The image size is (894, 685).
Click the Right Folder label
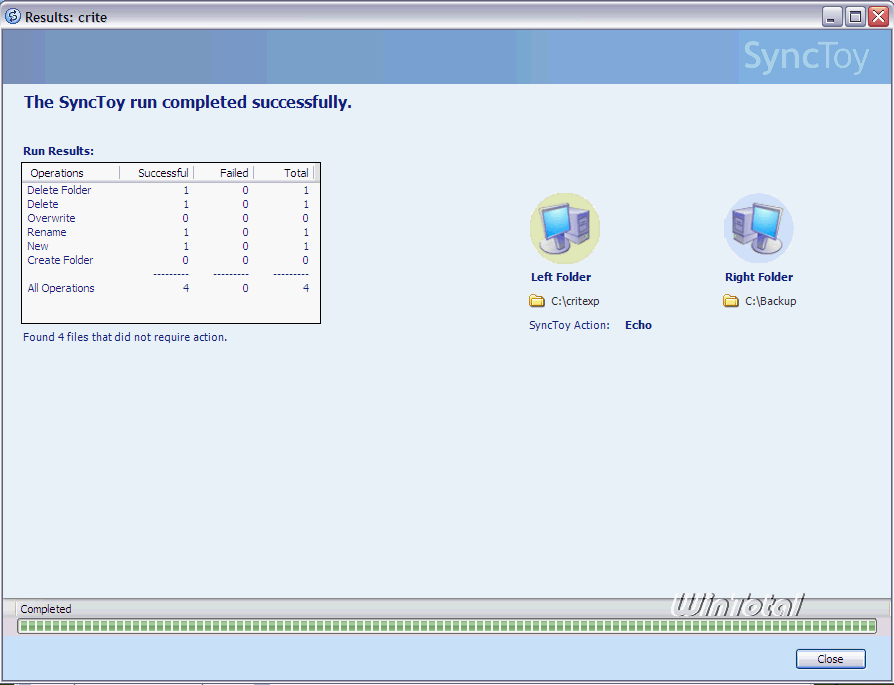(759, 277)
